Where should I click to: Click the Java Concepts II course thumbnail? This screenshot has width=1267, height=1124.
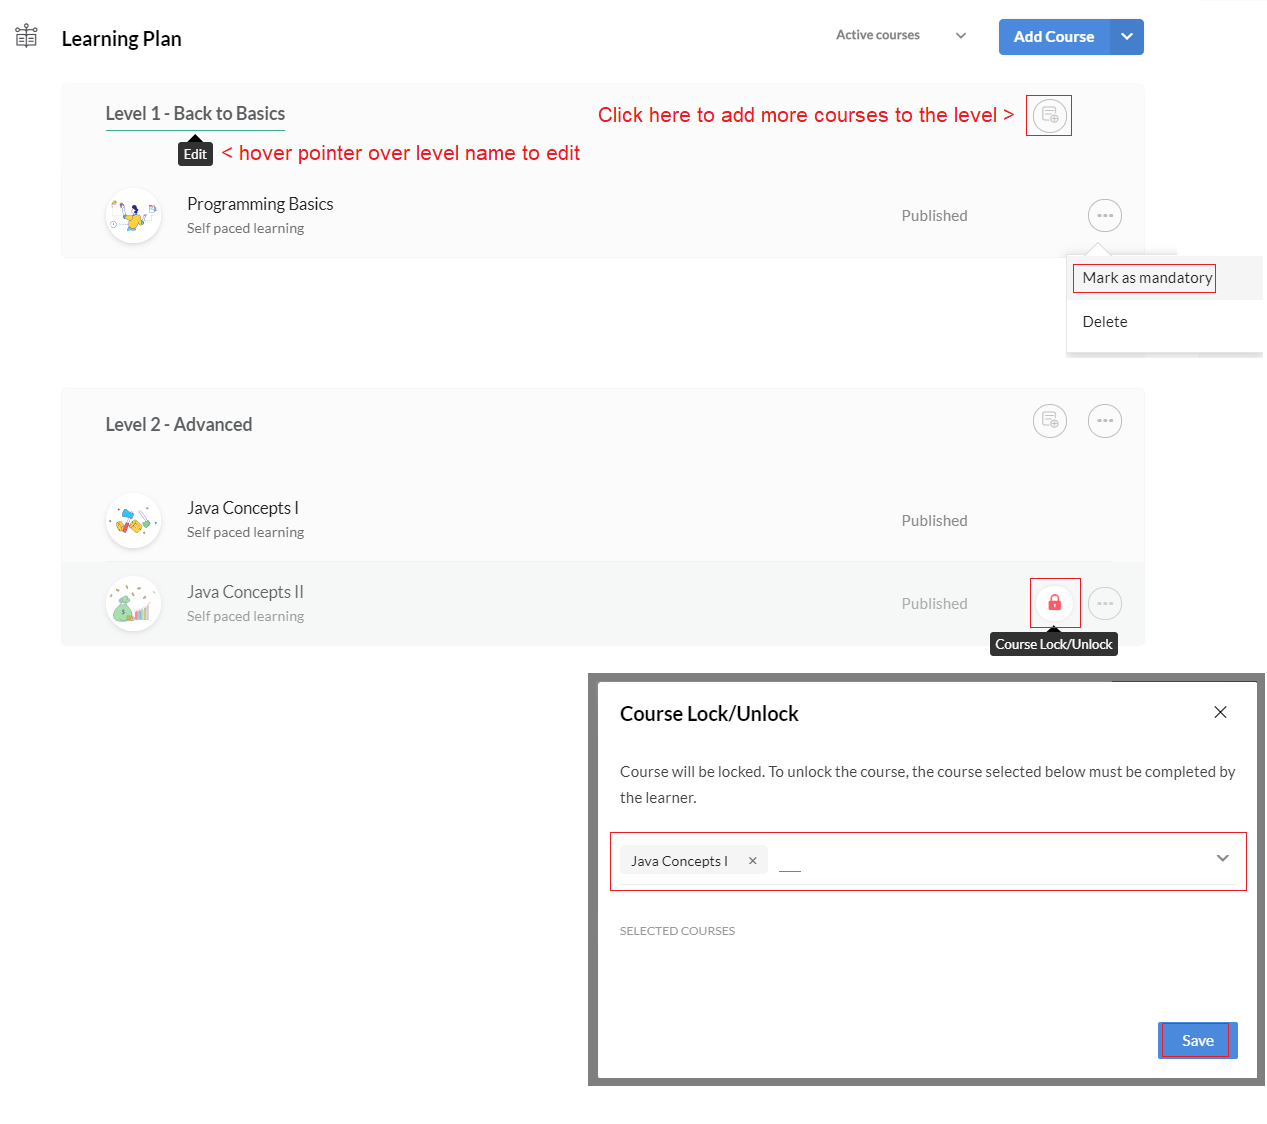134,604
